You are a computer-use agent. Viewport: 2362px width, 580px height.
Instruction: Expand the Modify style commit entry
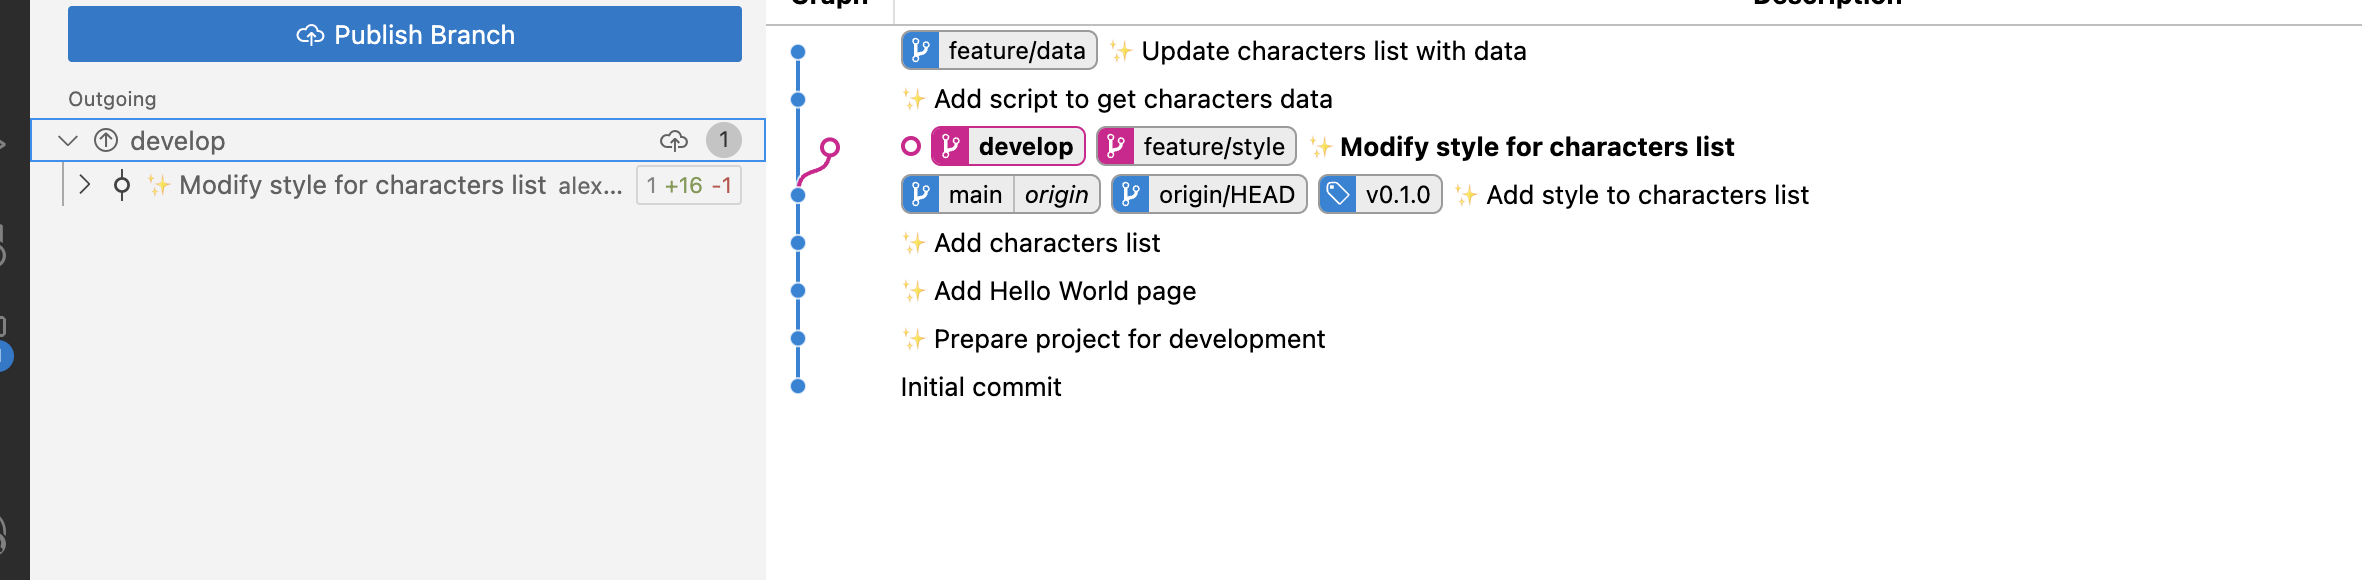85,185
